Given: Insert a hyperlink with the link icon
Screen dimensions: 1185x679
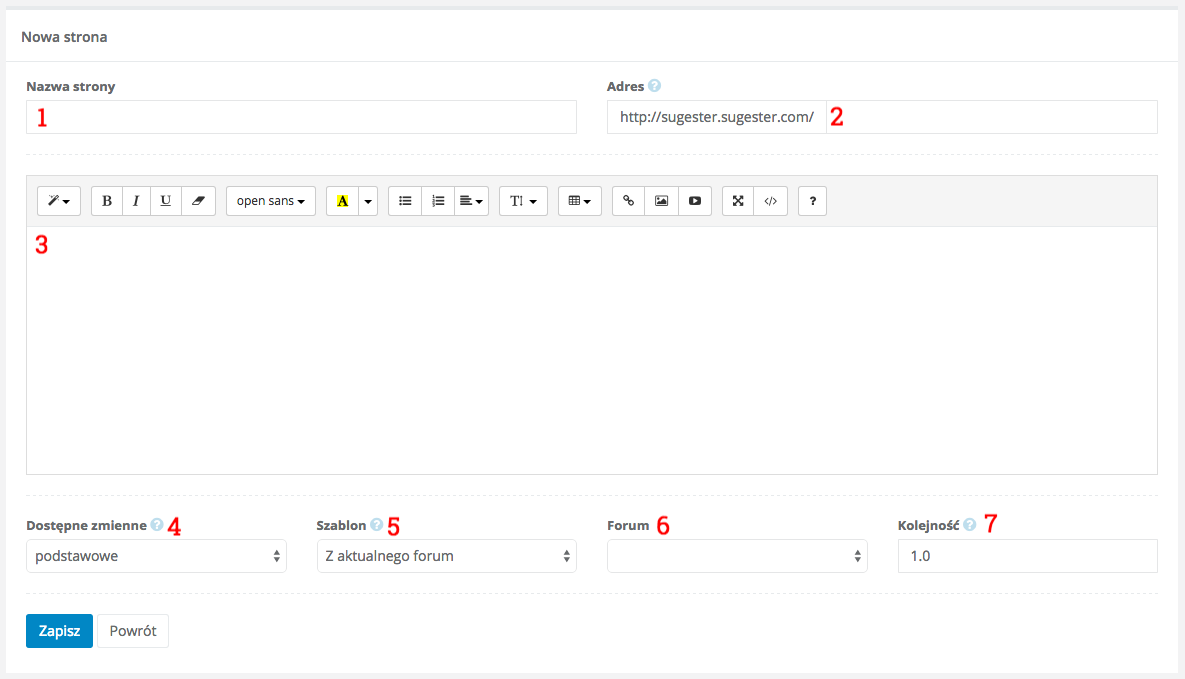Looking at the screenshot, I should click(628, 201).
